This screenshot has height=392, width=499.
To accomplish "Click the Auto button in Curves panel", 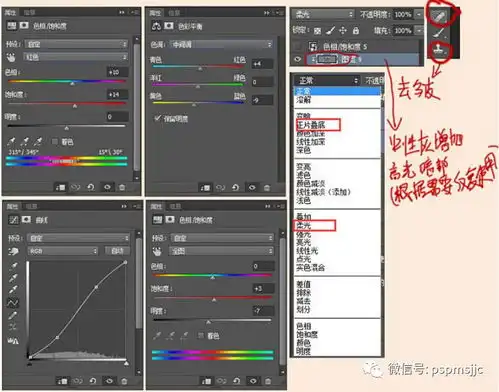I will [117, 251].
